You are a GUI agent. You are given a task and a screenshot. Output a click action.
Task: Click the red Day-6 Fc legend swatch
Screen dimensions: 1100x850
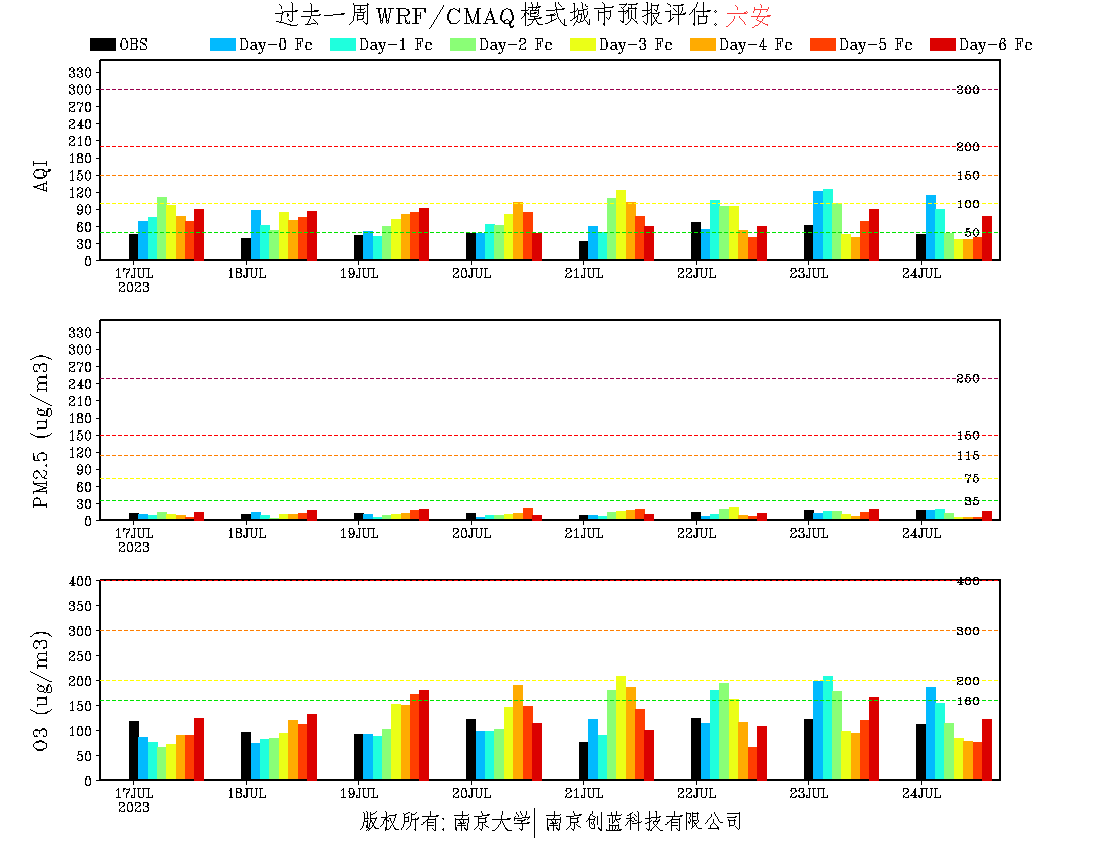pyautogui.click(x=942, y=44)
